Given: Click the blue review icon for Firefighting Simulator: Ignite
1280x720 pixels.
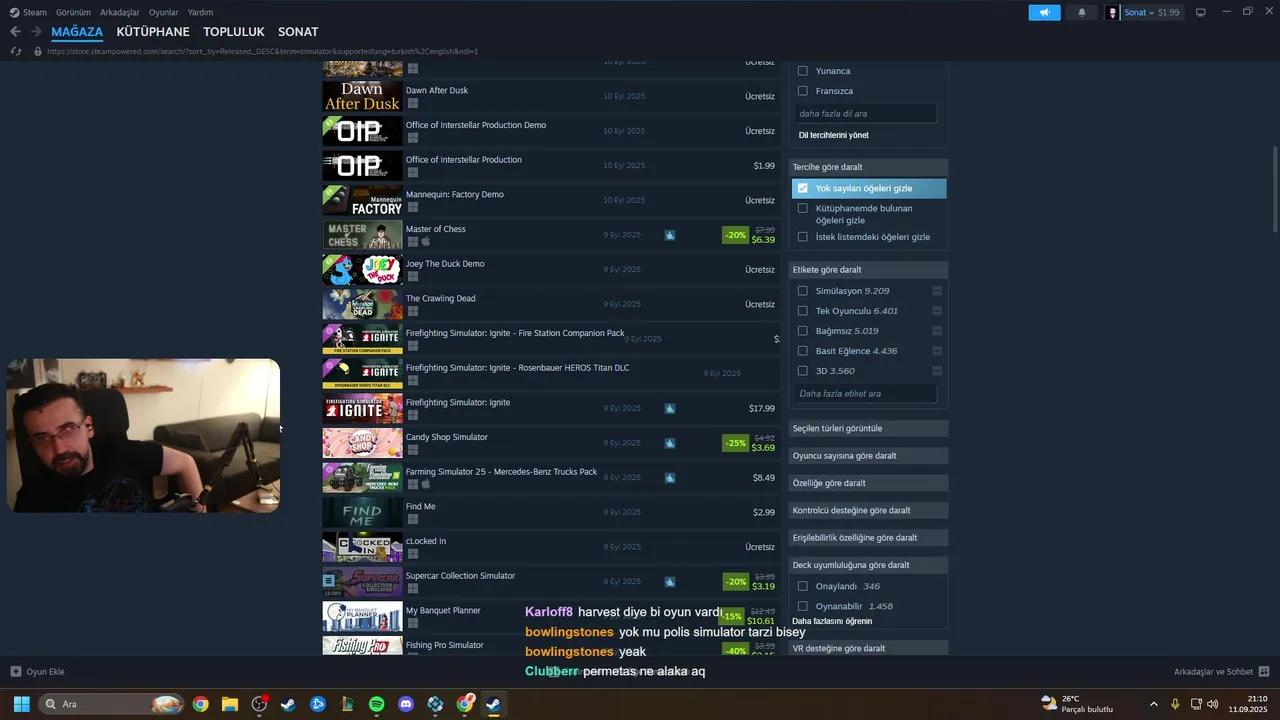Looking at the screenshot, I should click(669, 408).
